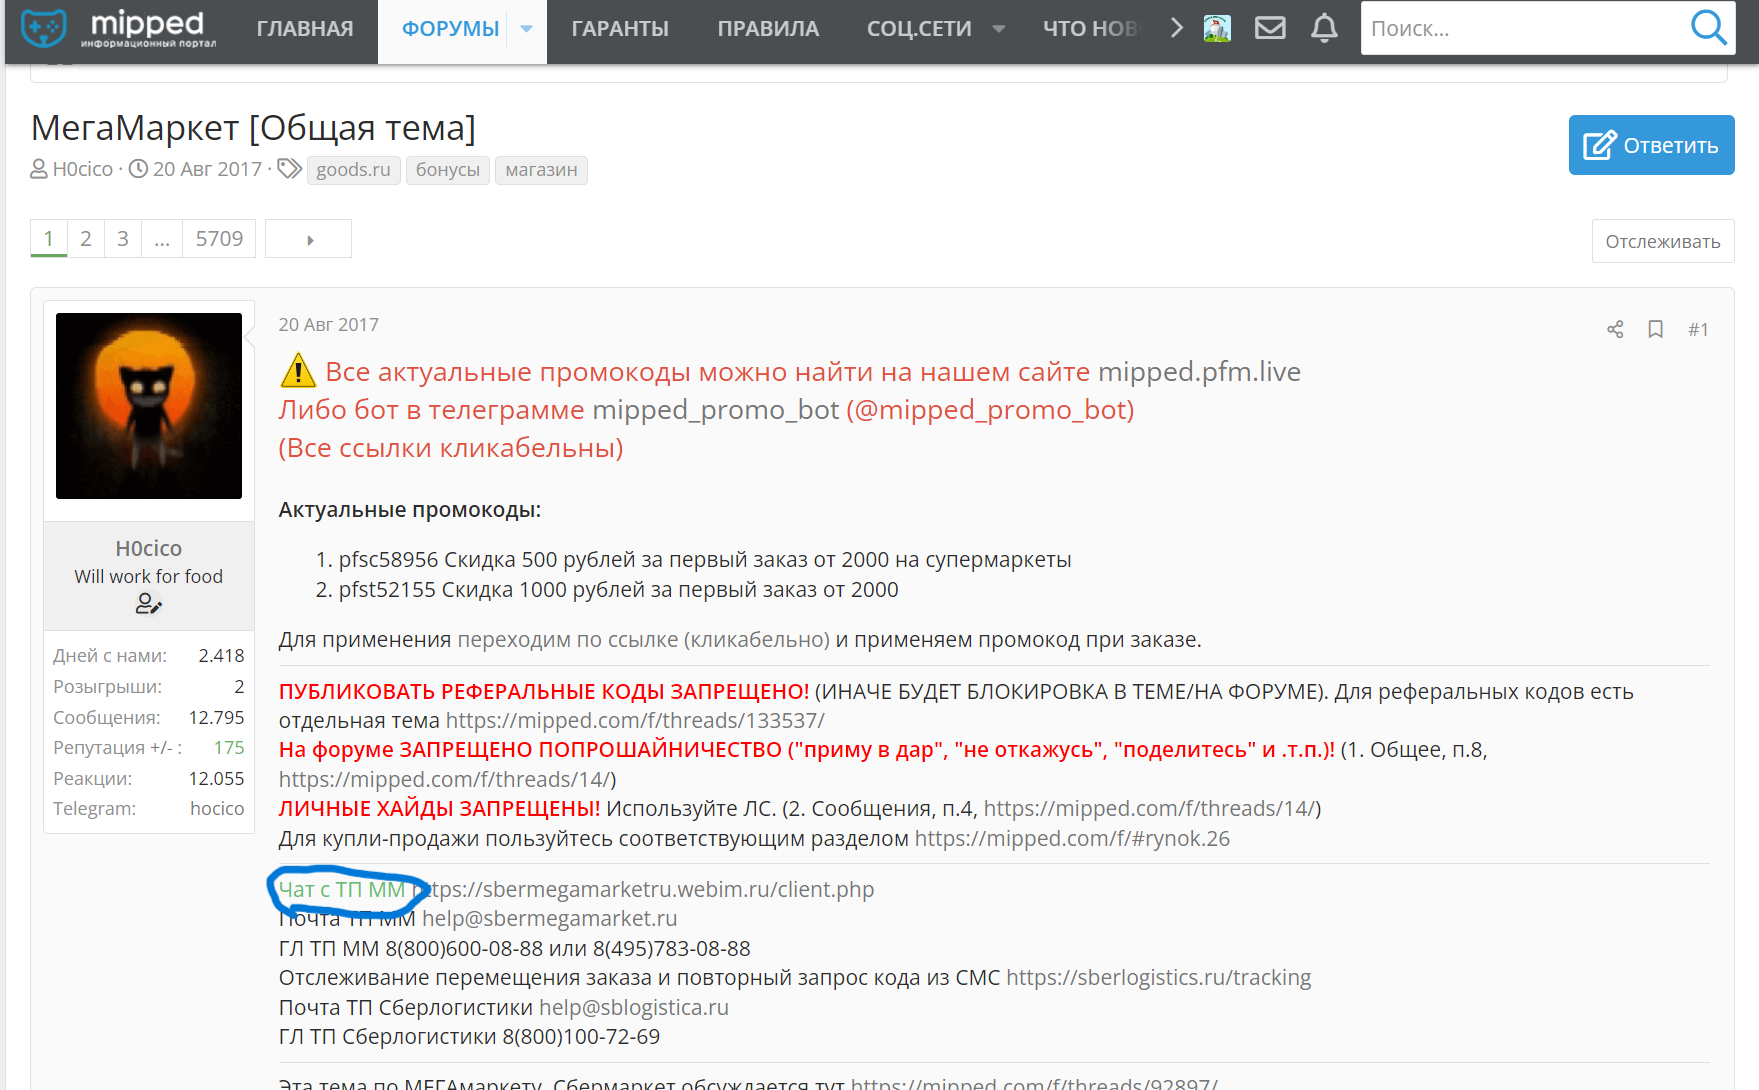Image resolution: width=1759 pixels, height=1090 pixels.
Task: Click the yellow warning triangle icon
Action: click(298, 371)
